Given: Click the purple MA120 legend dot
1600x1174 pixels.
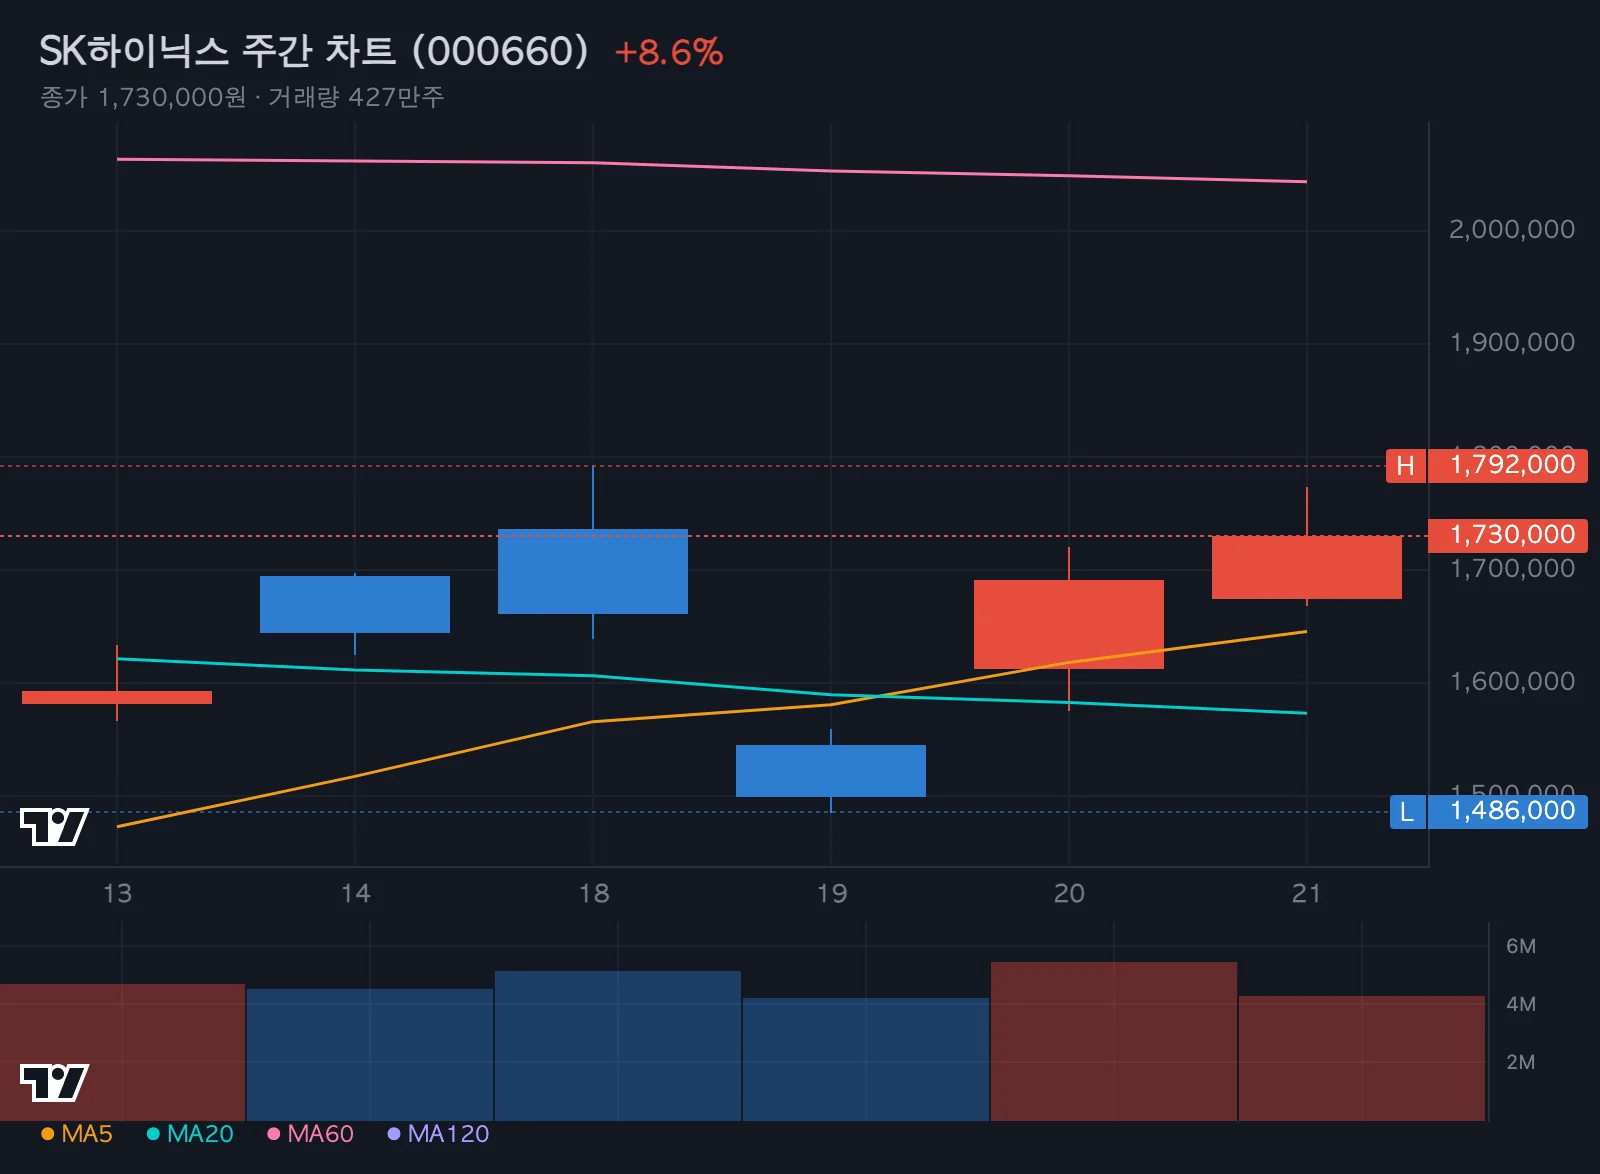Looking at the screenshot, I should point(393,1133).
